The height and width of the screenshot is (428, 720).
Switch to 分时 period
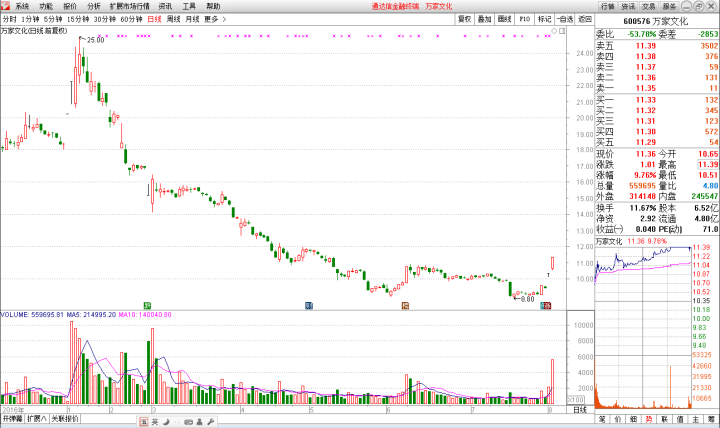coord(9,19)
